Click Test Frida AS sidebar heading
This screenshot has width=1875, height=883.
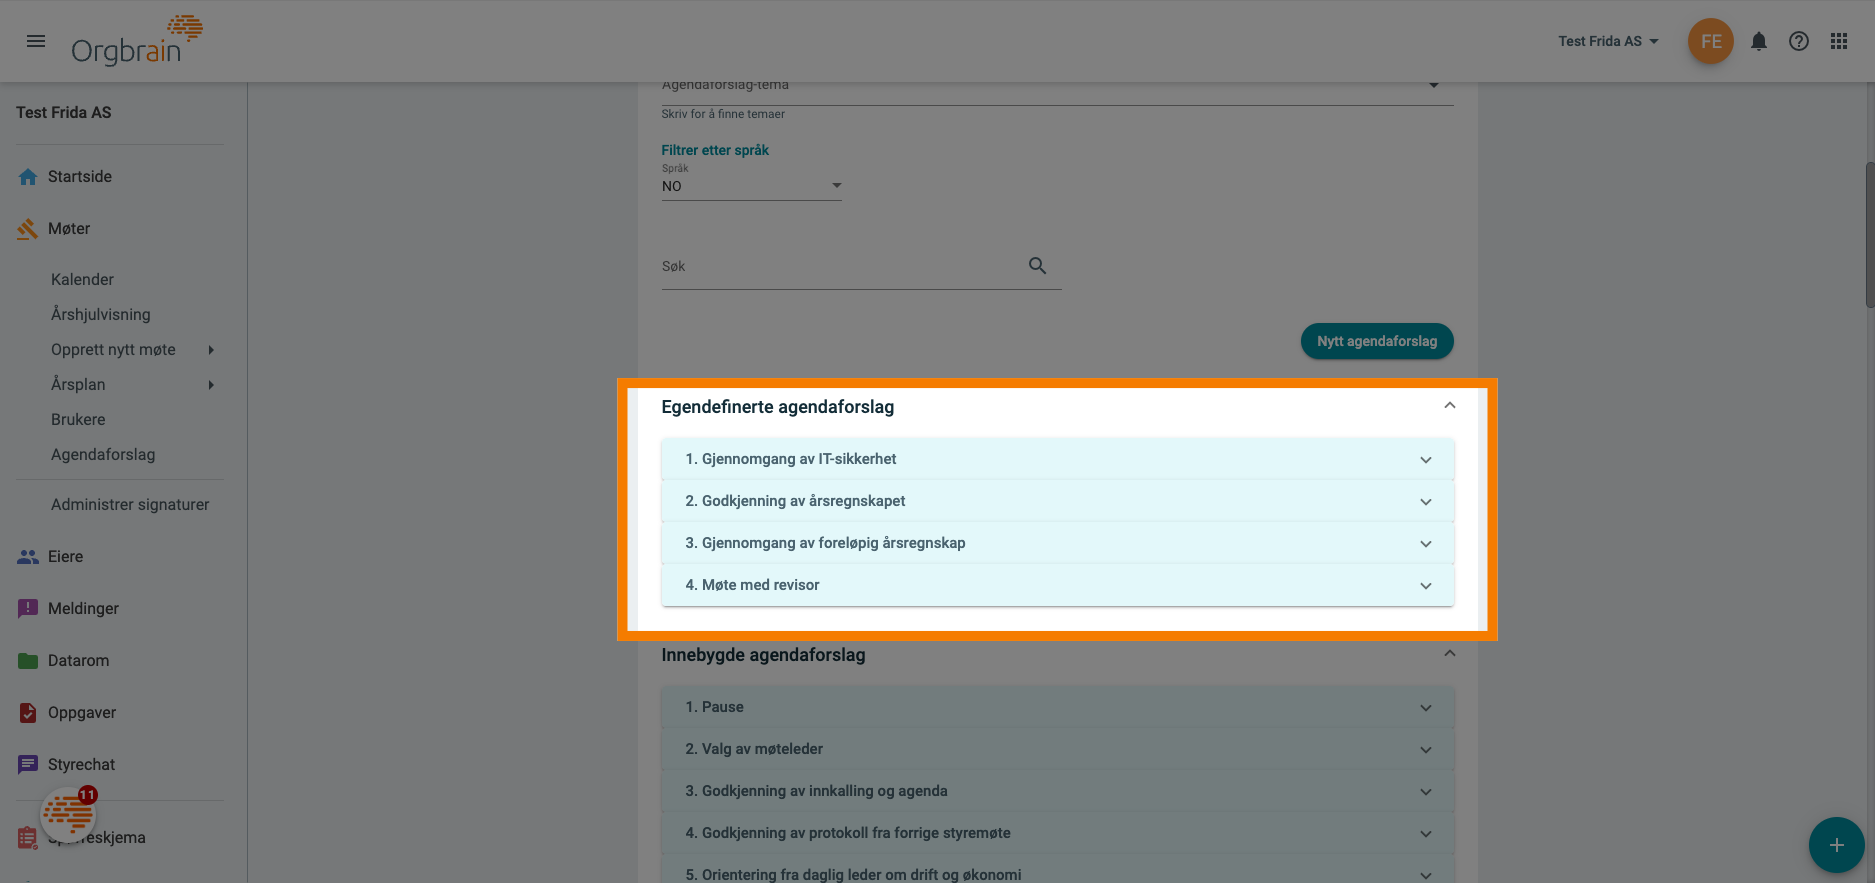point(64,113)
